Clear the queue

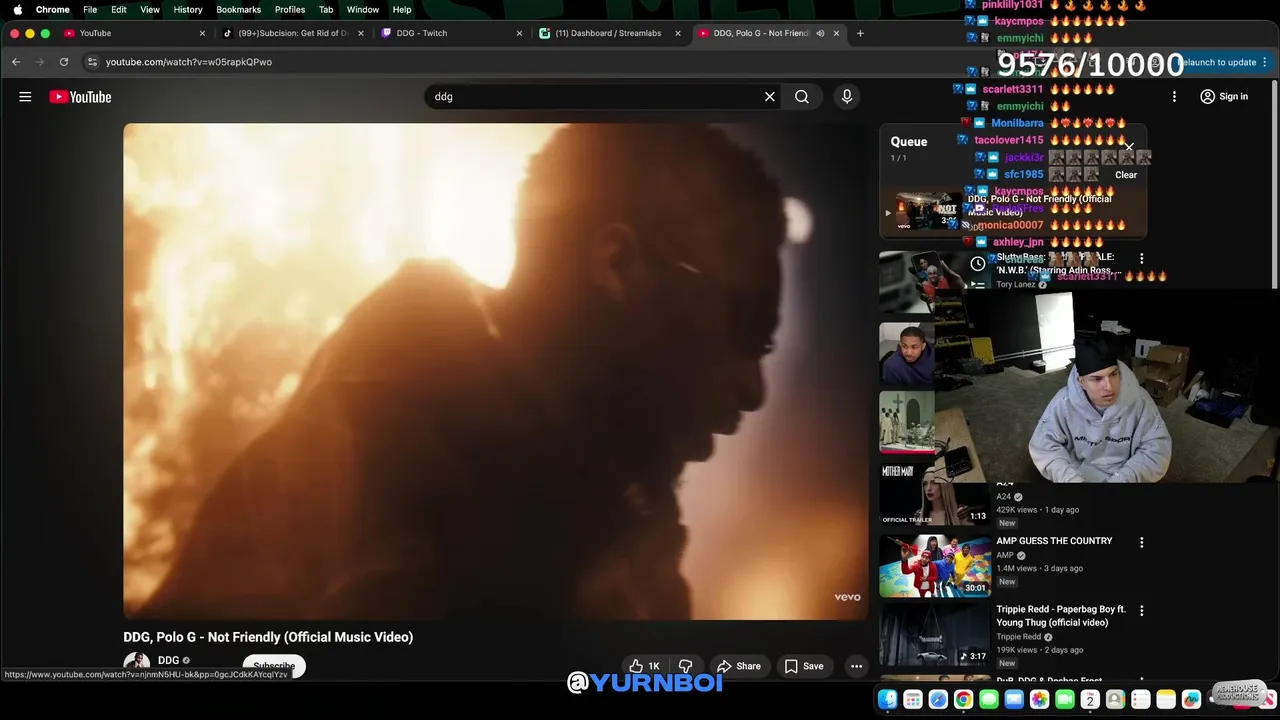(1126, 175)
